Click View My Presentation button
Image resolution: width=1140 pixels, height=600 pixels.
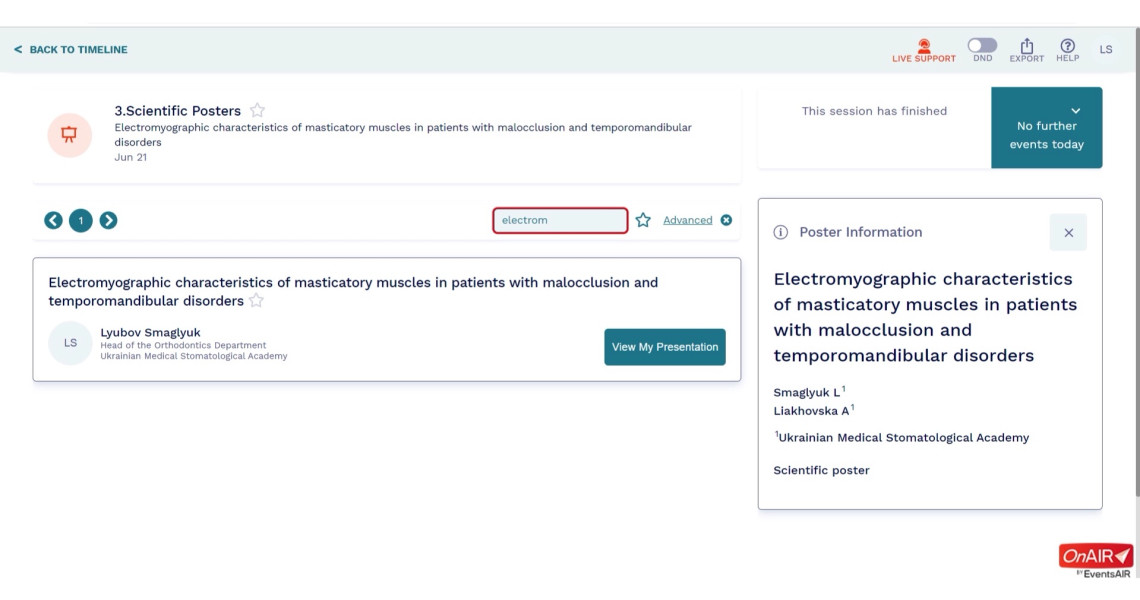pos(665,347)
